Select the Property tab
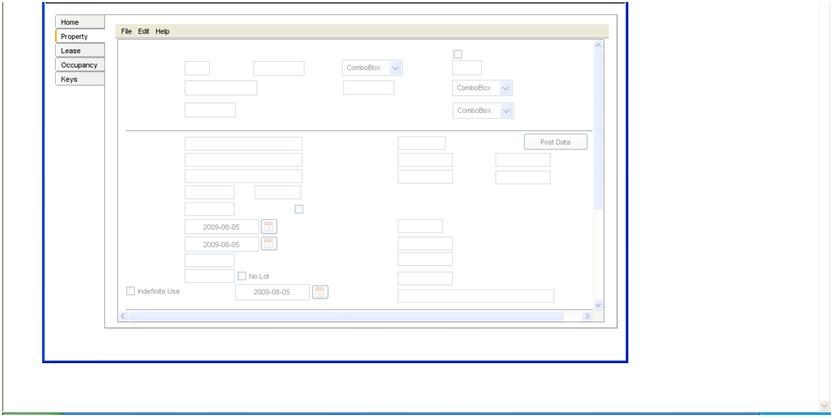This screenshot has width=833, height=417. click(x=80, y=37)
